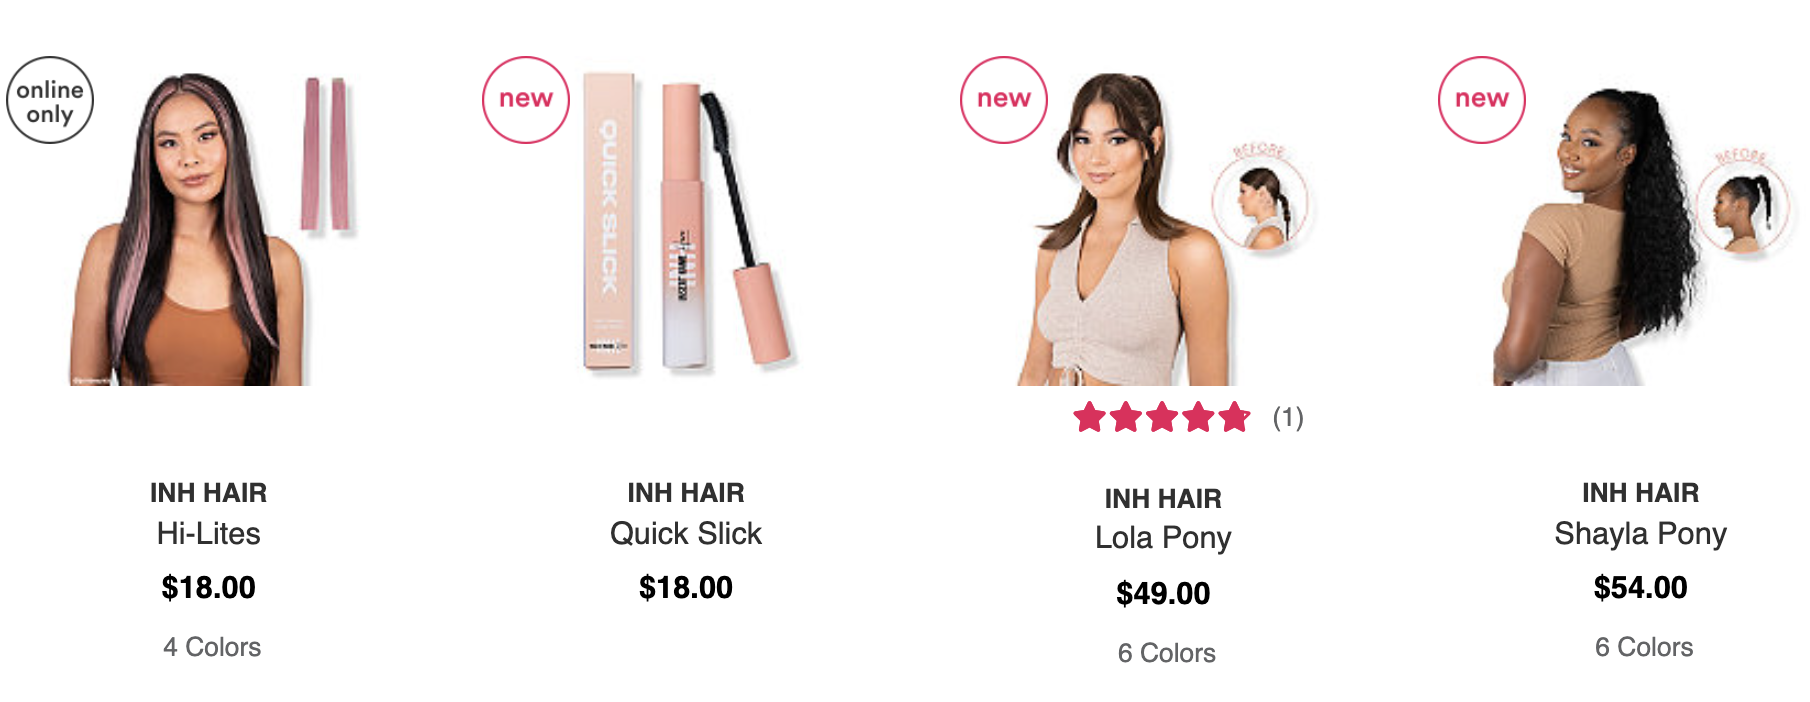The image size is (1810, 702).
Task: Open the Lola Pony model image
Action: pyautogui.click(x=1130, y=228)
